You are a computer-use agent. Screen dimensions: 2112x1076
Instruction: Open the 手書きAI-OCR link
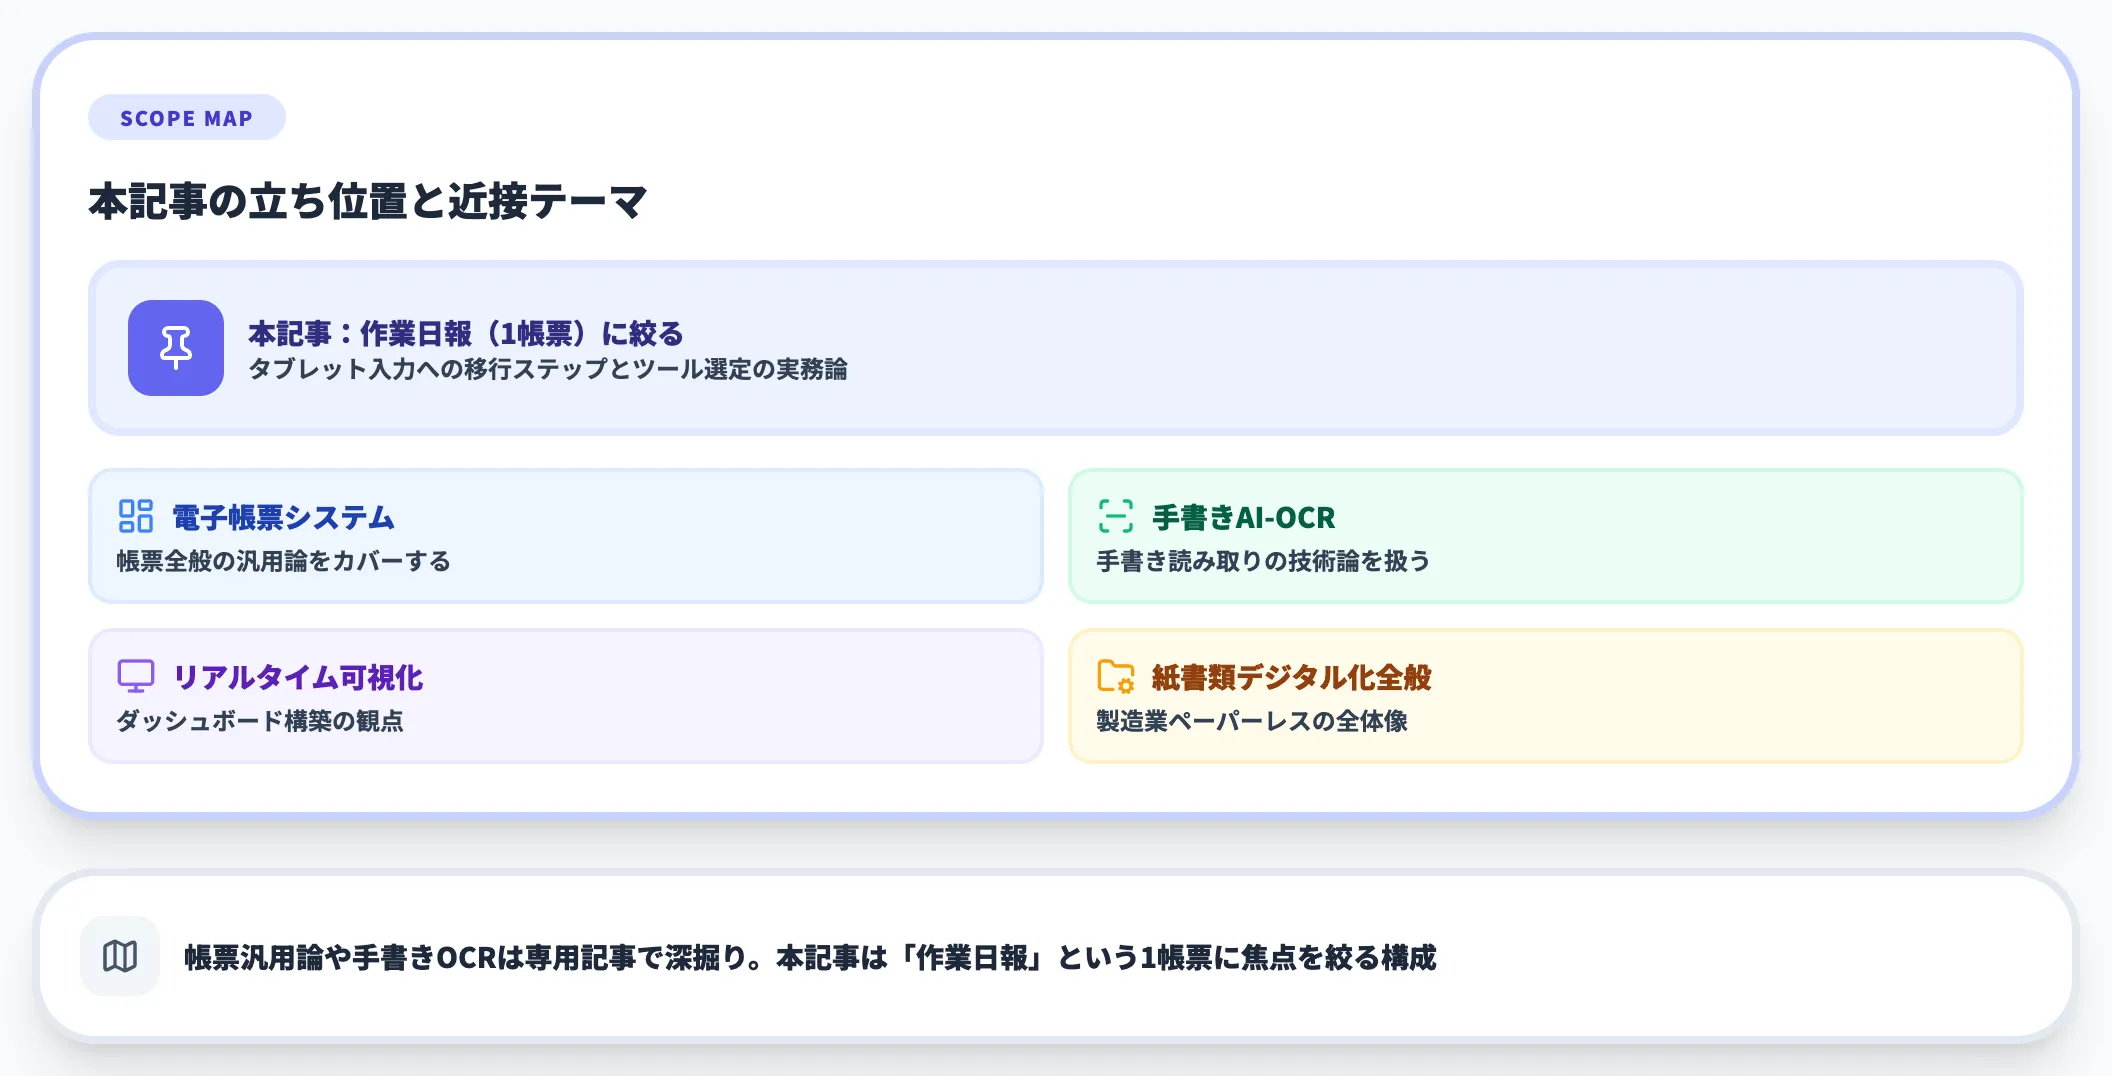[1243, 518]
